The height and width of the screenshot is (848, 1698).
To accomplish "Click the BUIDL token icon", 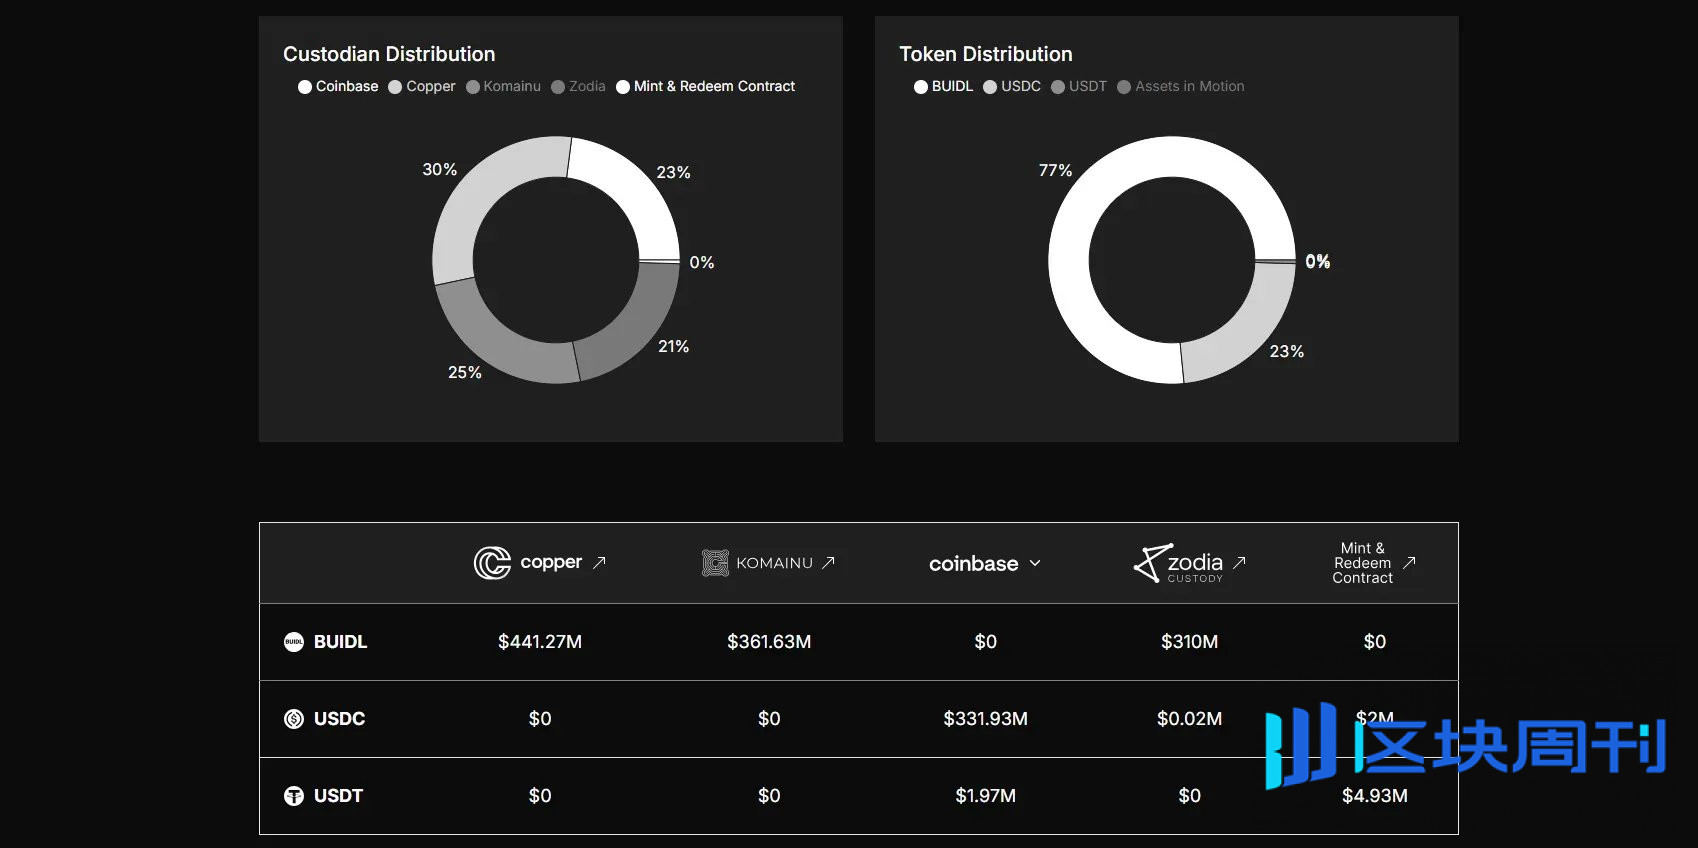I will click(294, 642).
